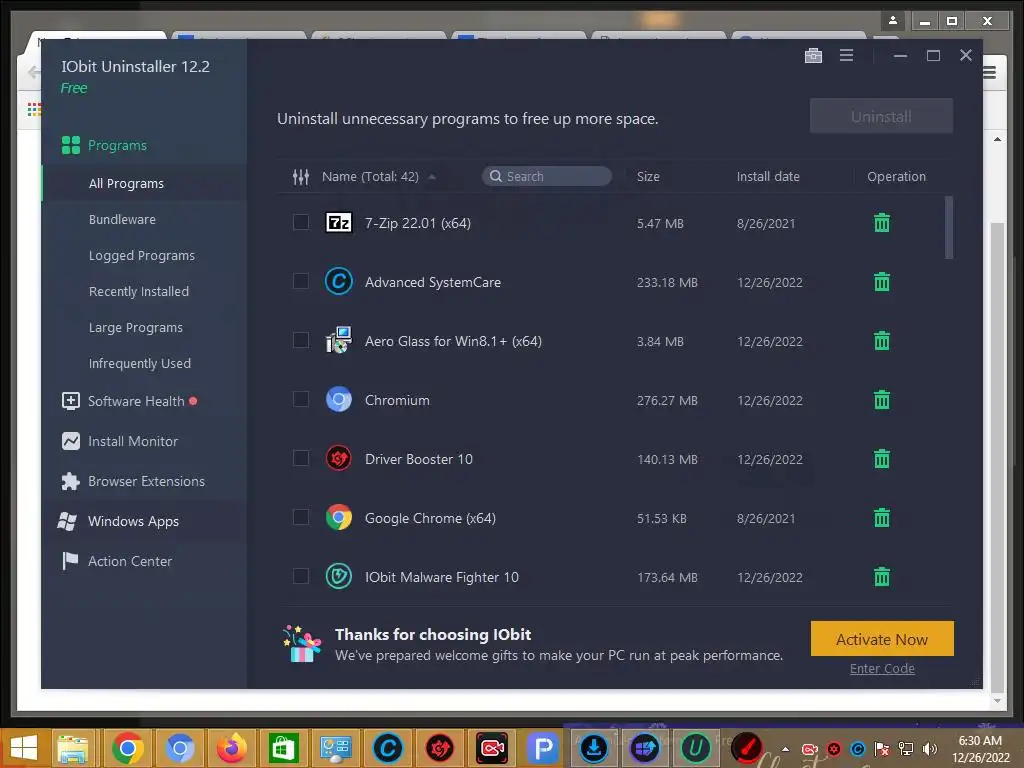The image size is (1024, 768).
Task: Select Recently Installed in sidebar
Action: 138,291
